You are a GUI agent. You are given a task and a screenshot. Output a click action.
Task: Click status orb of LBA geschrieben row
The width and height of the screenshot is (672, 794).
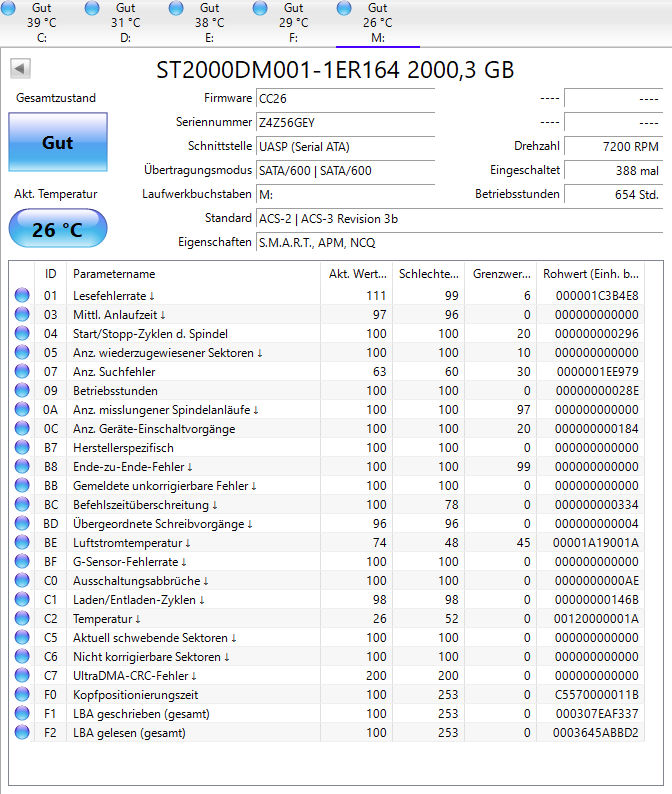point(22,713)
